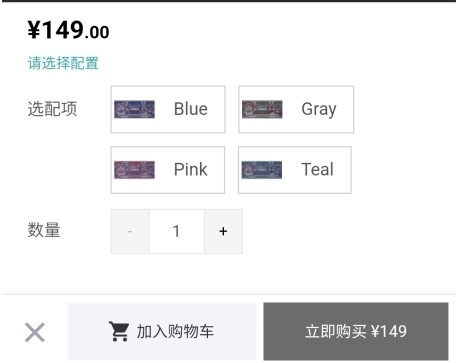Choose the Gray option label

[319, 109]
